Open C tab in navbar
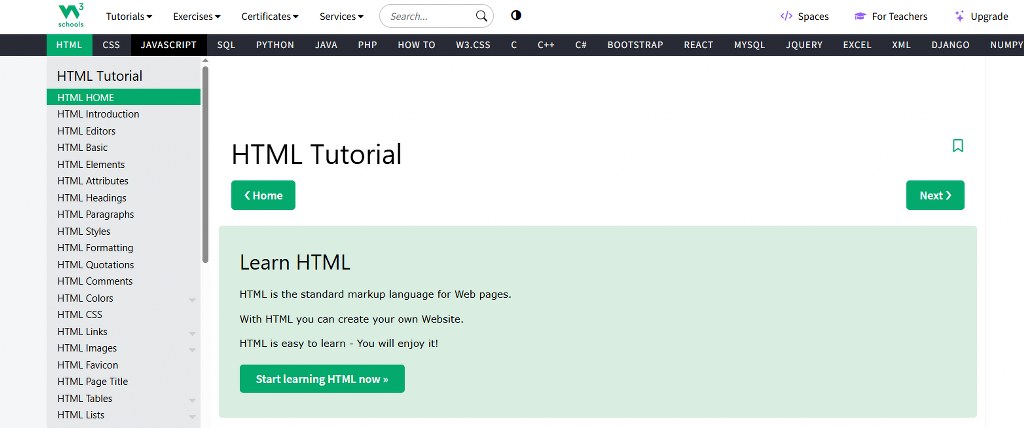The height and width of the screenshot is (428, 1024). pos(514,45)
